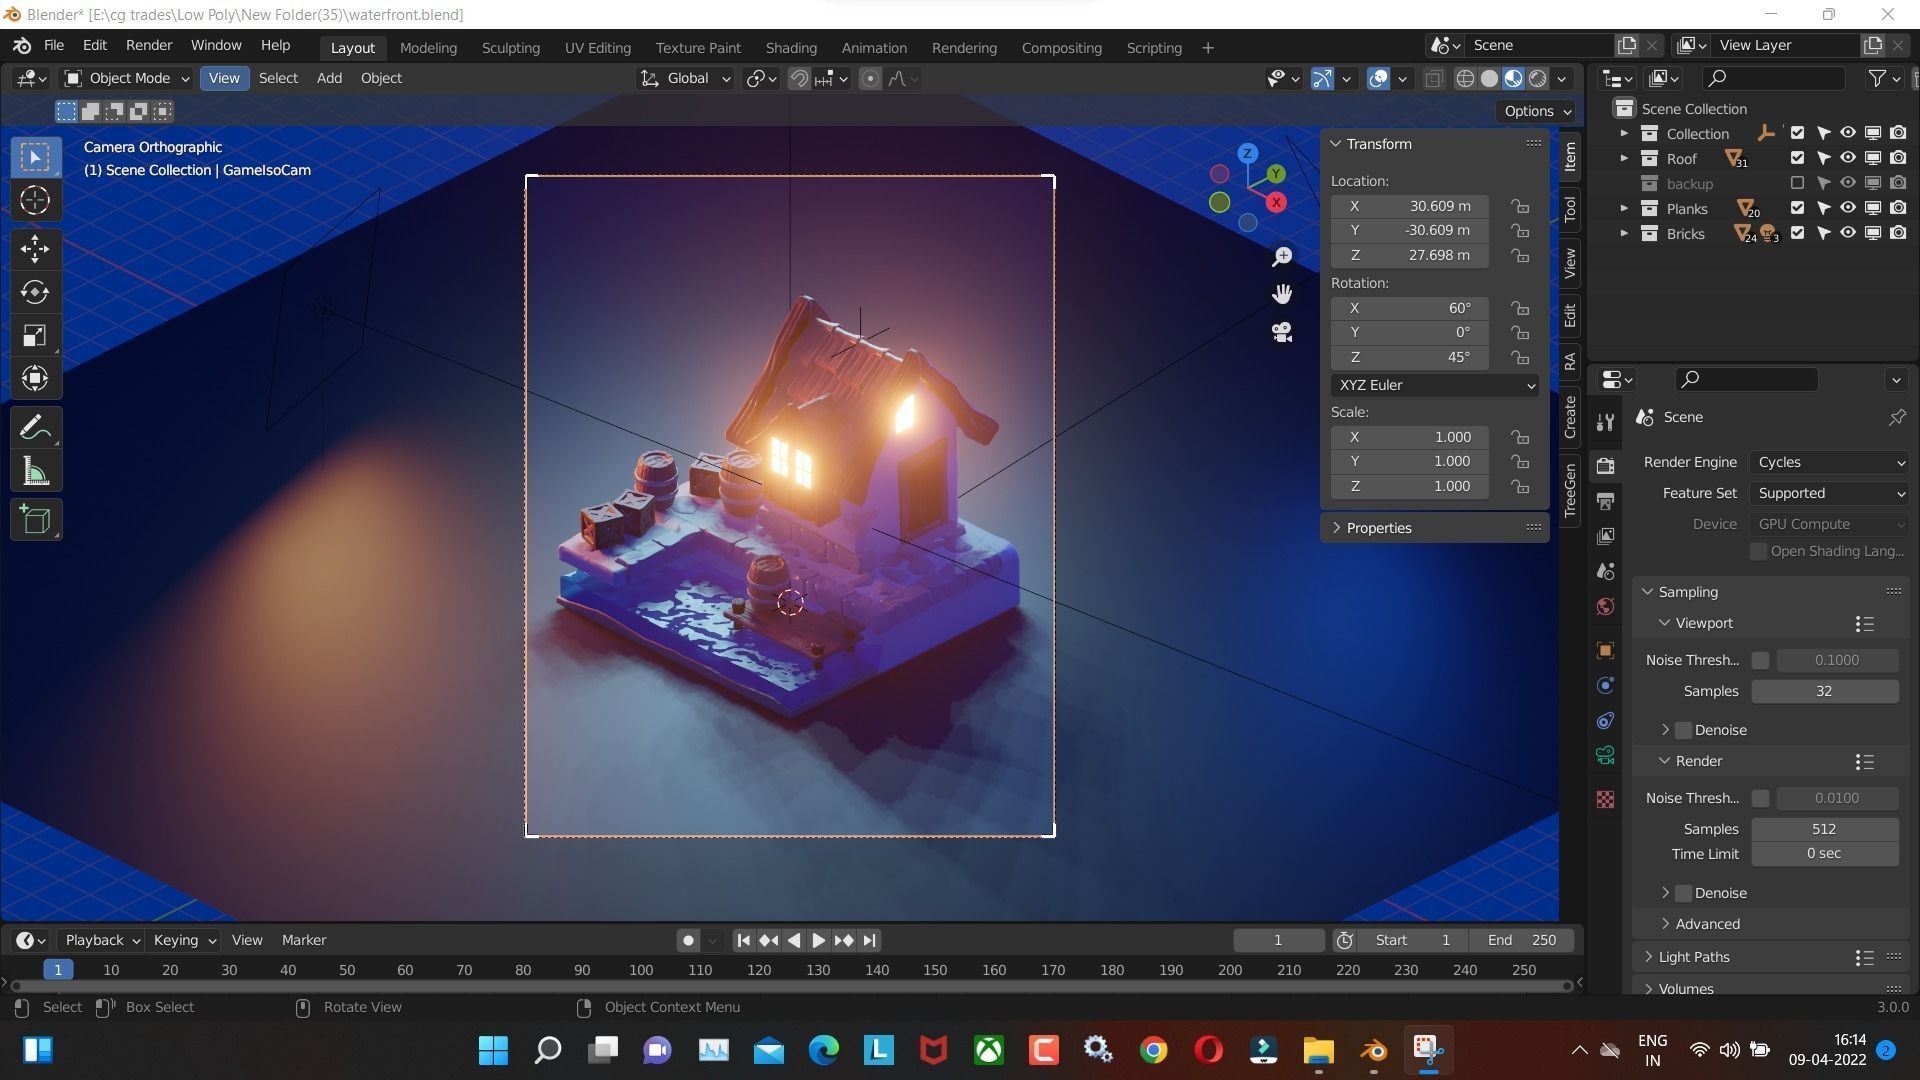Viewport: 1920px width, 1080px height.
Task: Switch to the Shading workspace tab
Action: (x=790, y=47)
